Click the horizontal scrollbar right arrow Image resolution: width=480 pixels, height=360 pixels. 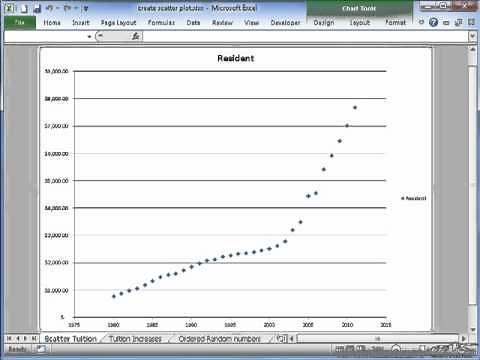(x=463, y=339)
